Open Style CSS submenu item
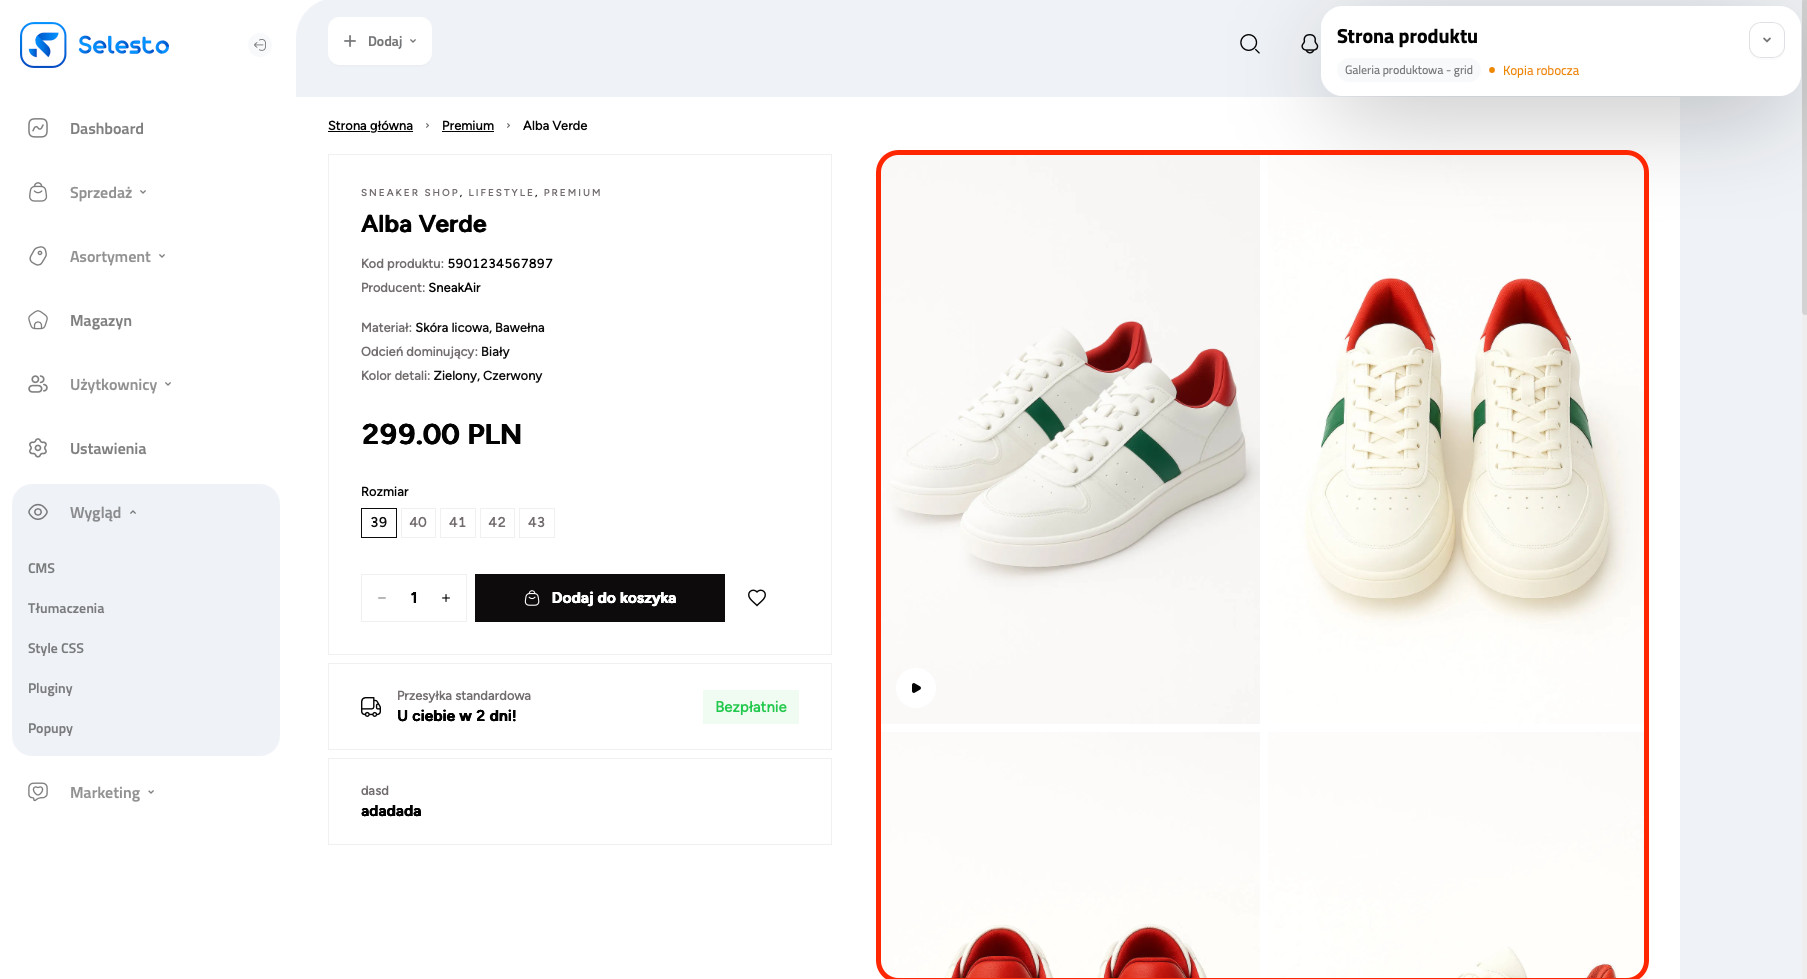 click(56, 649)
